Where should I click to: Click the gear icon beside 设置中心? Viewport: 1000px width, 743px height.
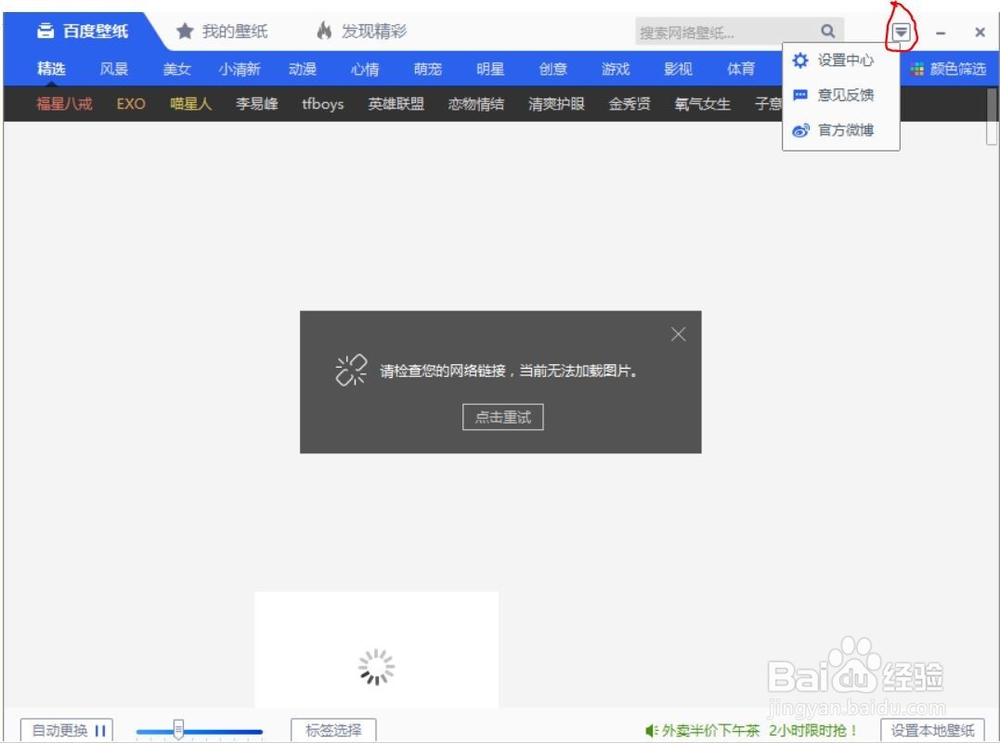pos(800,60)
